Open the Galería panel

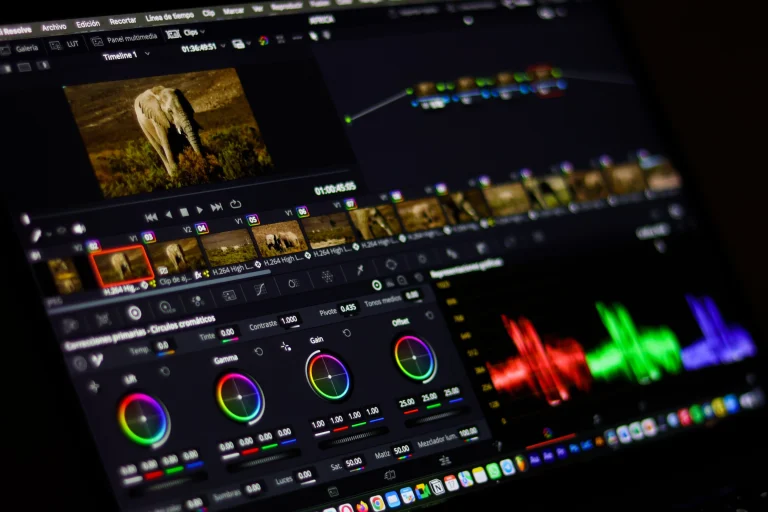pos(20,49)
